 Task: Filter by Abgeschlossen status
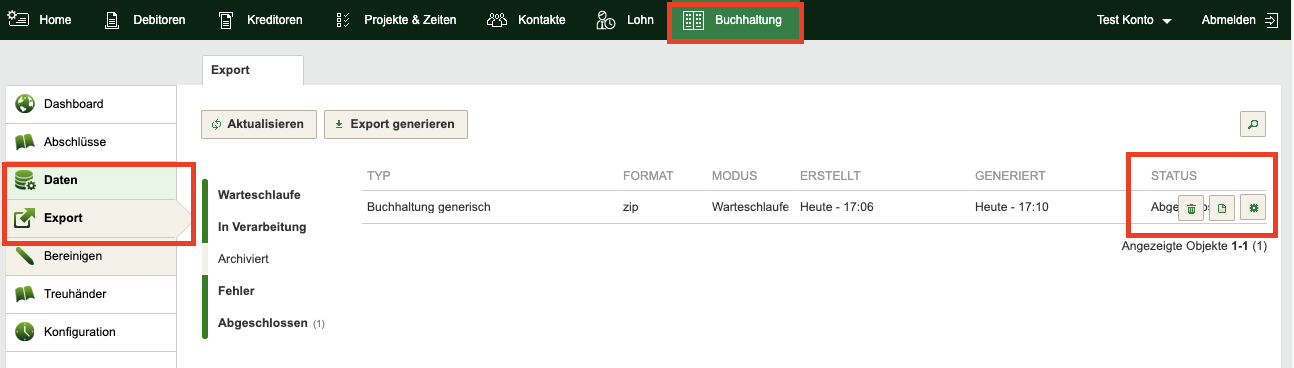(264, 322)
